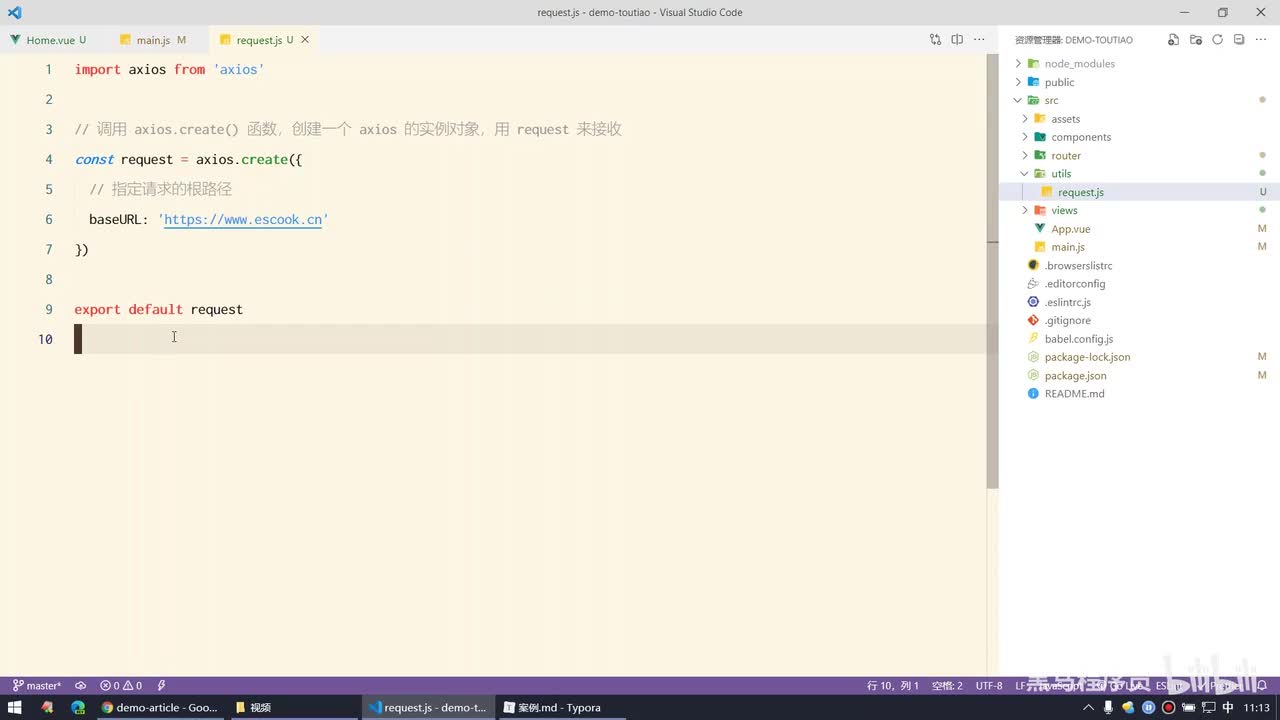
Task: Refresh the Explorer file tree
Action: coord(1217,40)
